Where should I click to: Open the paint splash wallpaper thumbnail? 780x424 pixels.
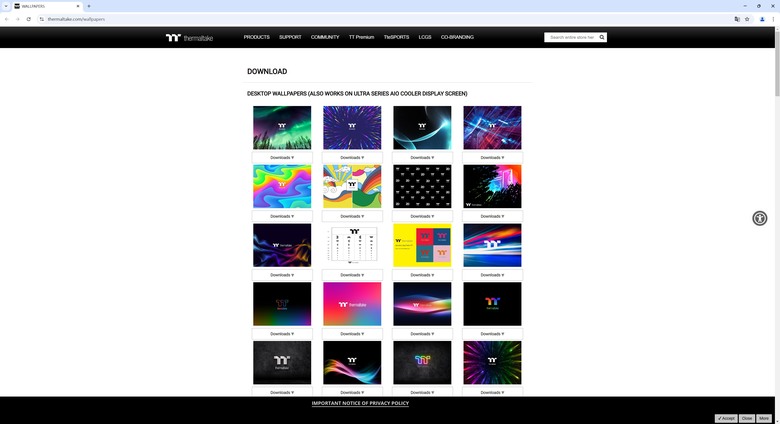(x=492, y=186)
